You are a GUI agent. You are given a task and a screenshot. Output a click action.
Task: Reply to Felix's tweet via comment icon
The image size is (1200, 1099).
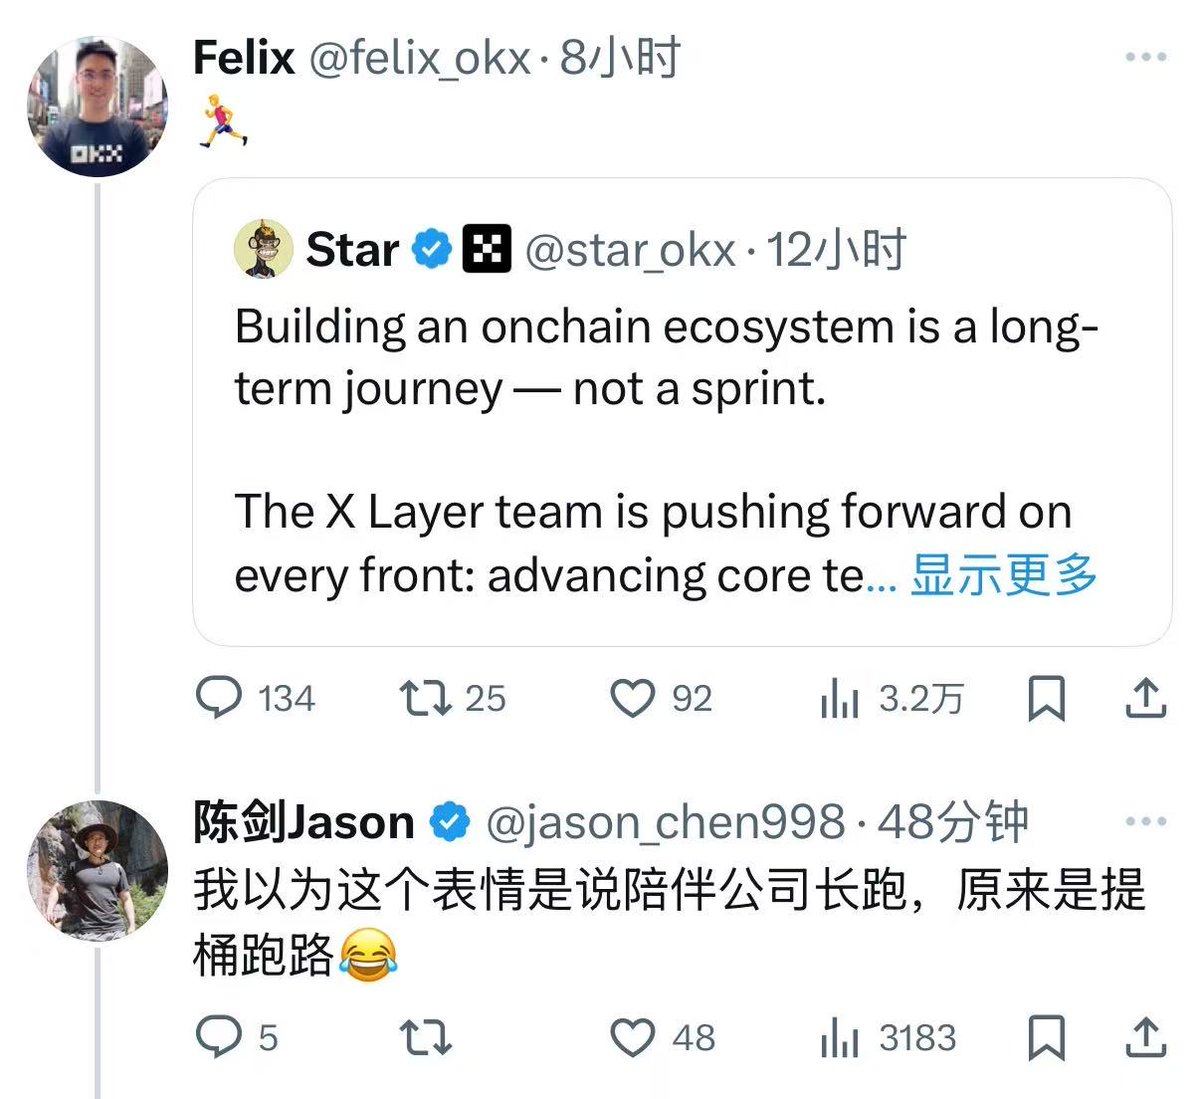click(x=219, y=698)
